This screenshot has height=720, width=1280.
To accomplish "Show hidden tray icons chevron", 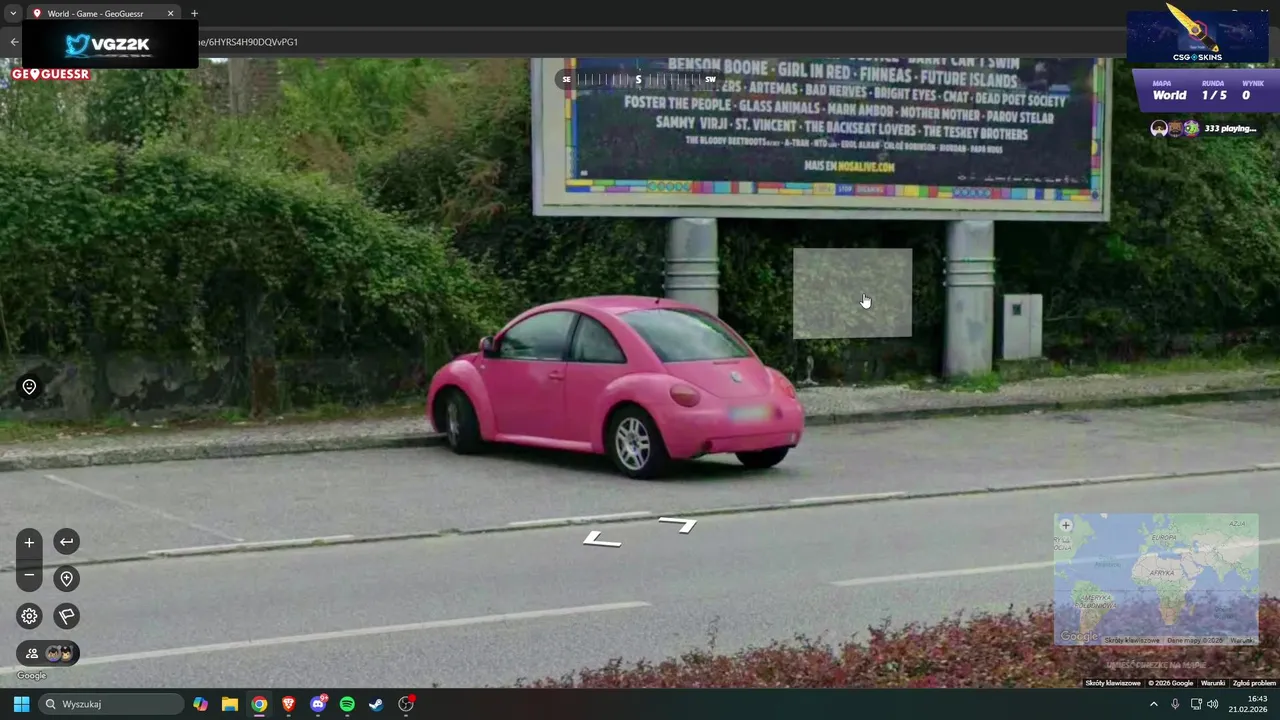I will coord(1154,704).
